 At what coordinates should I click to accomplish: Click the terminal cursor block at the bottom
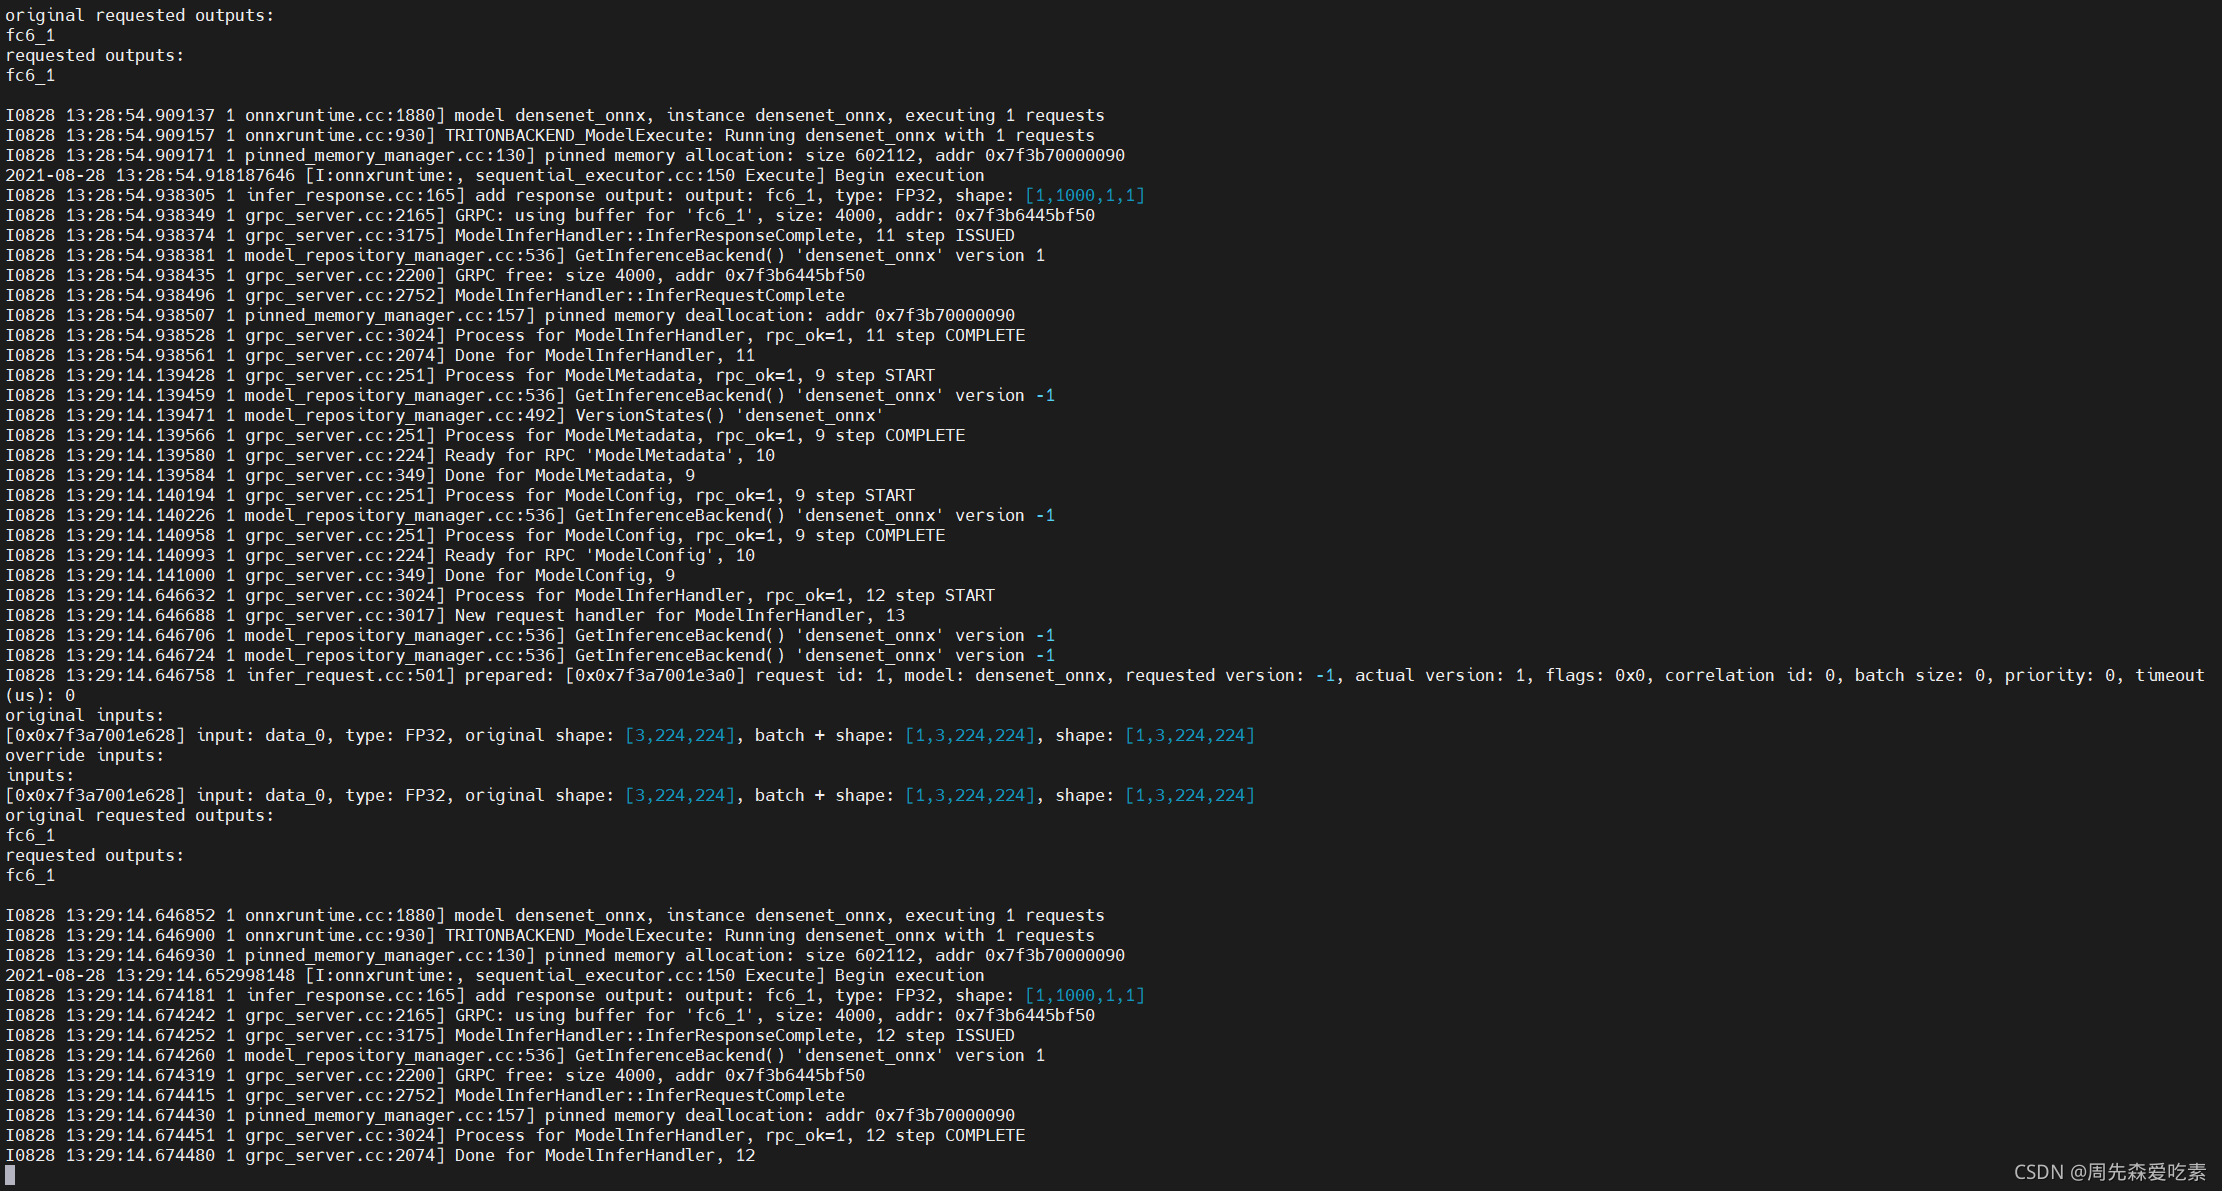click(x=10, y=1176)
